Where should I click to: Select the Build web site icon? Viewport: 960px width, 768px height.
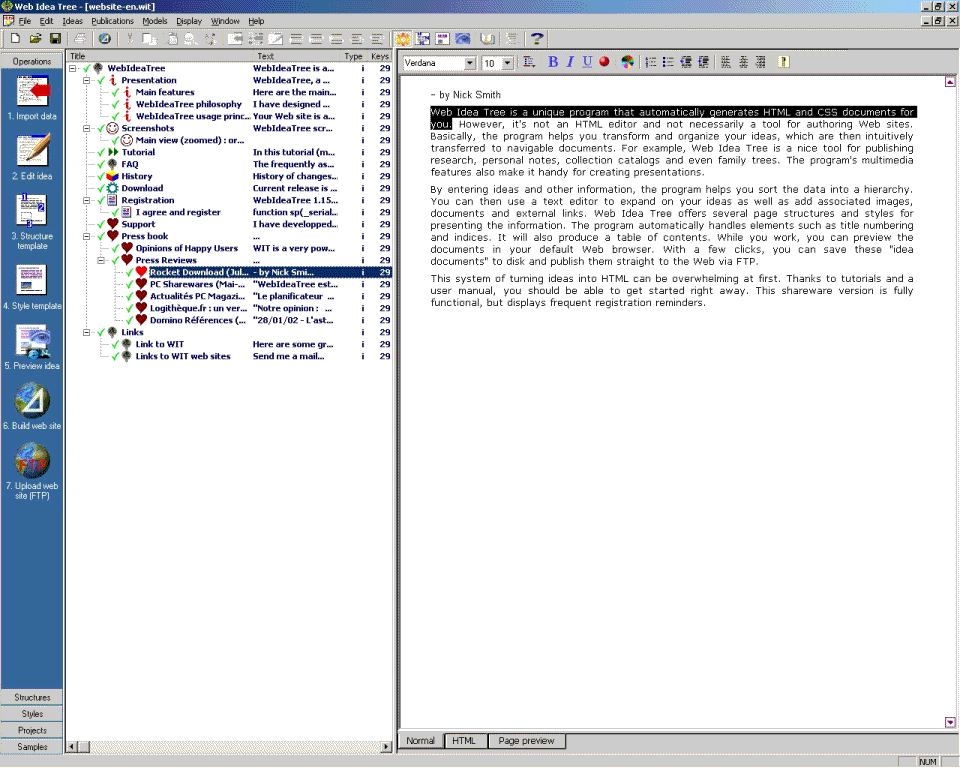coord(33,400)
